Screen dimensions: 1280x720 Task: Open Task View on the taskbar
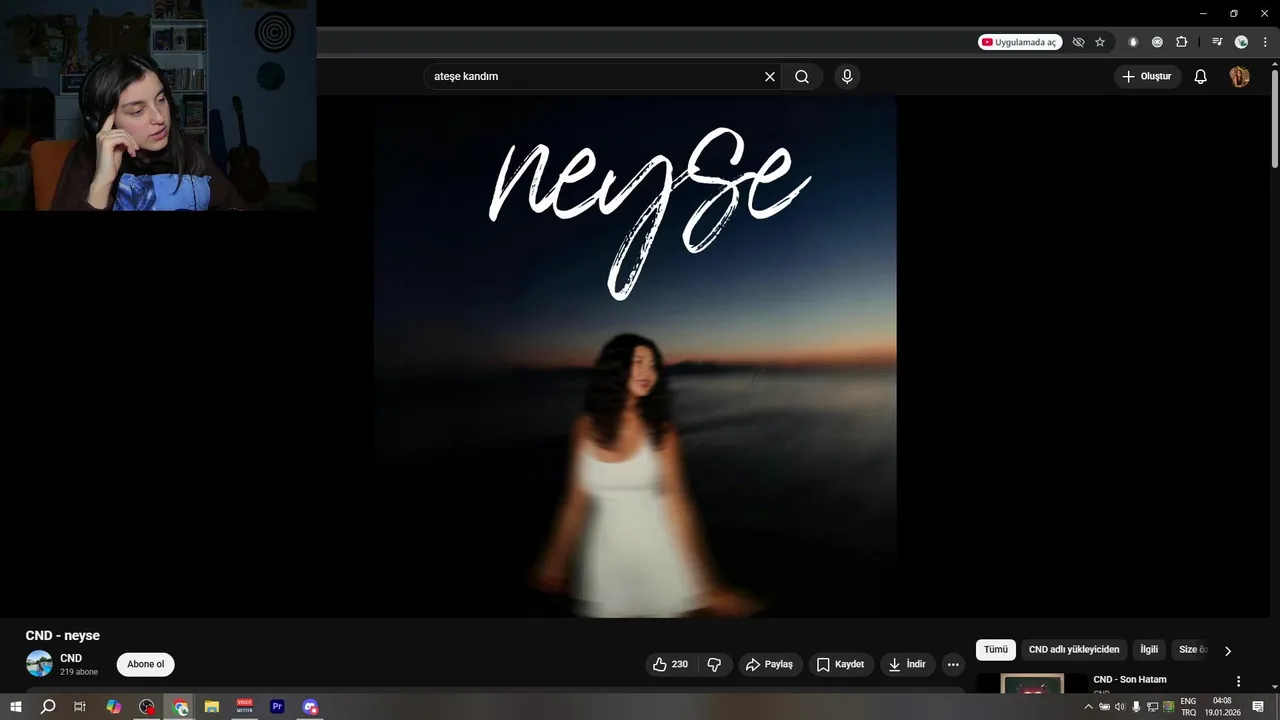(80, 707)
